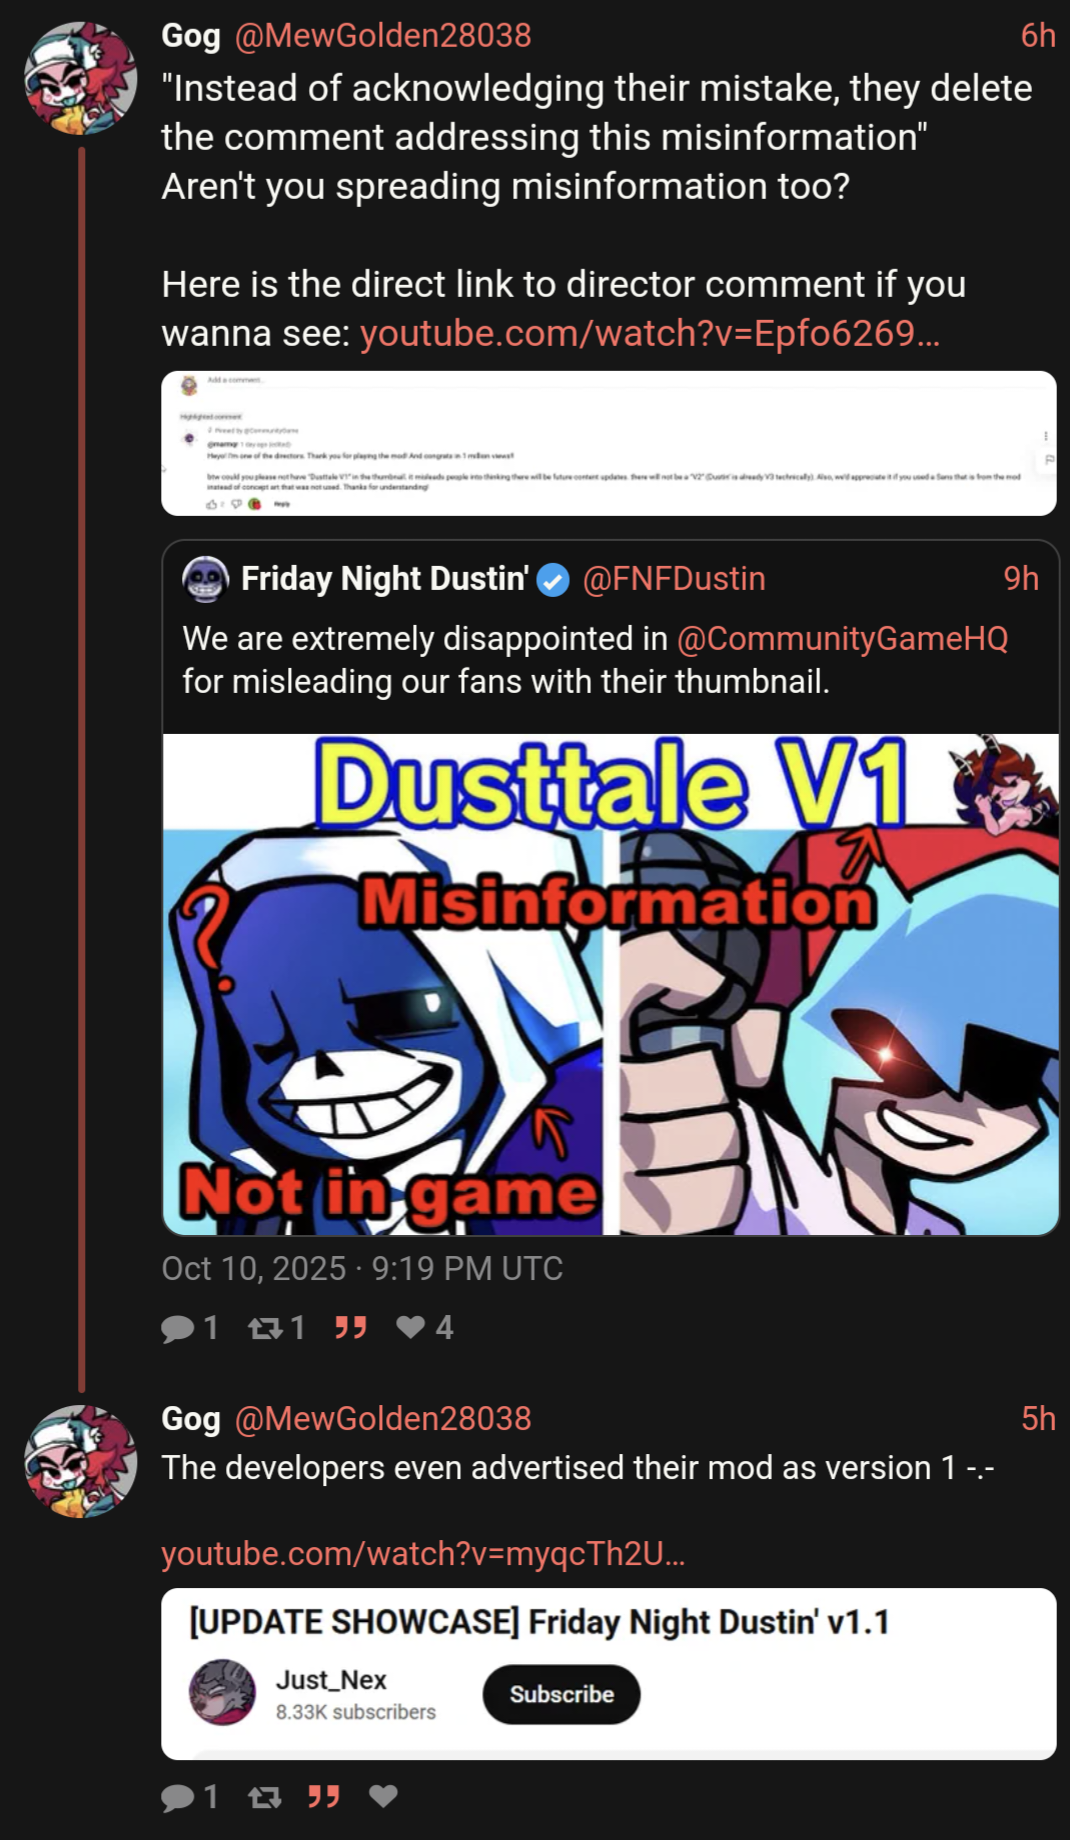The height and width of the screenshot is (1840, 1070).
Task: Quote the post about version 1
Action: click(323, 1797)
